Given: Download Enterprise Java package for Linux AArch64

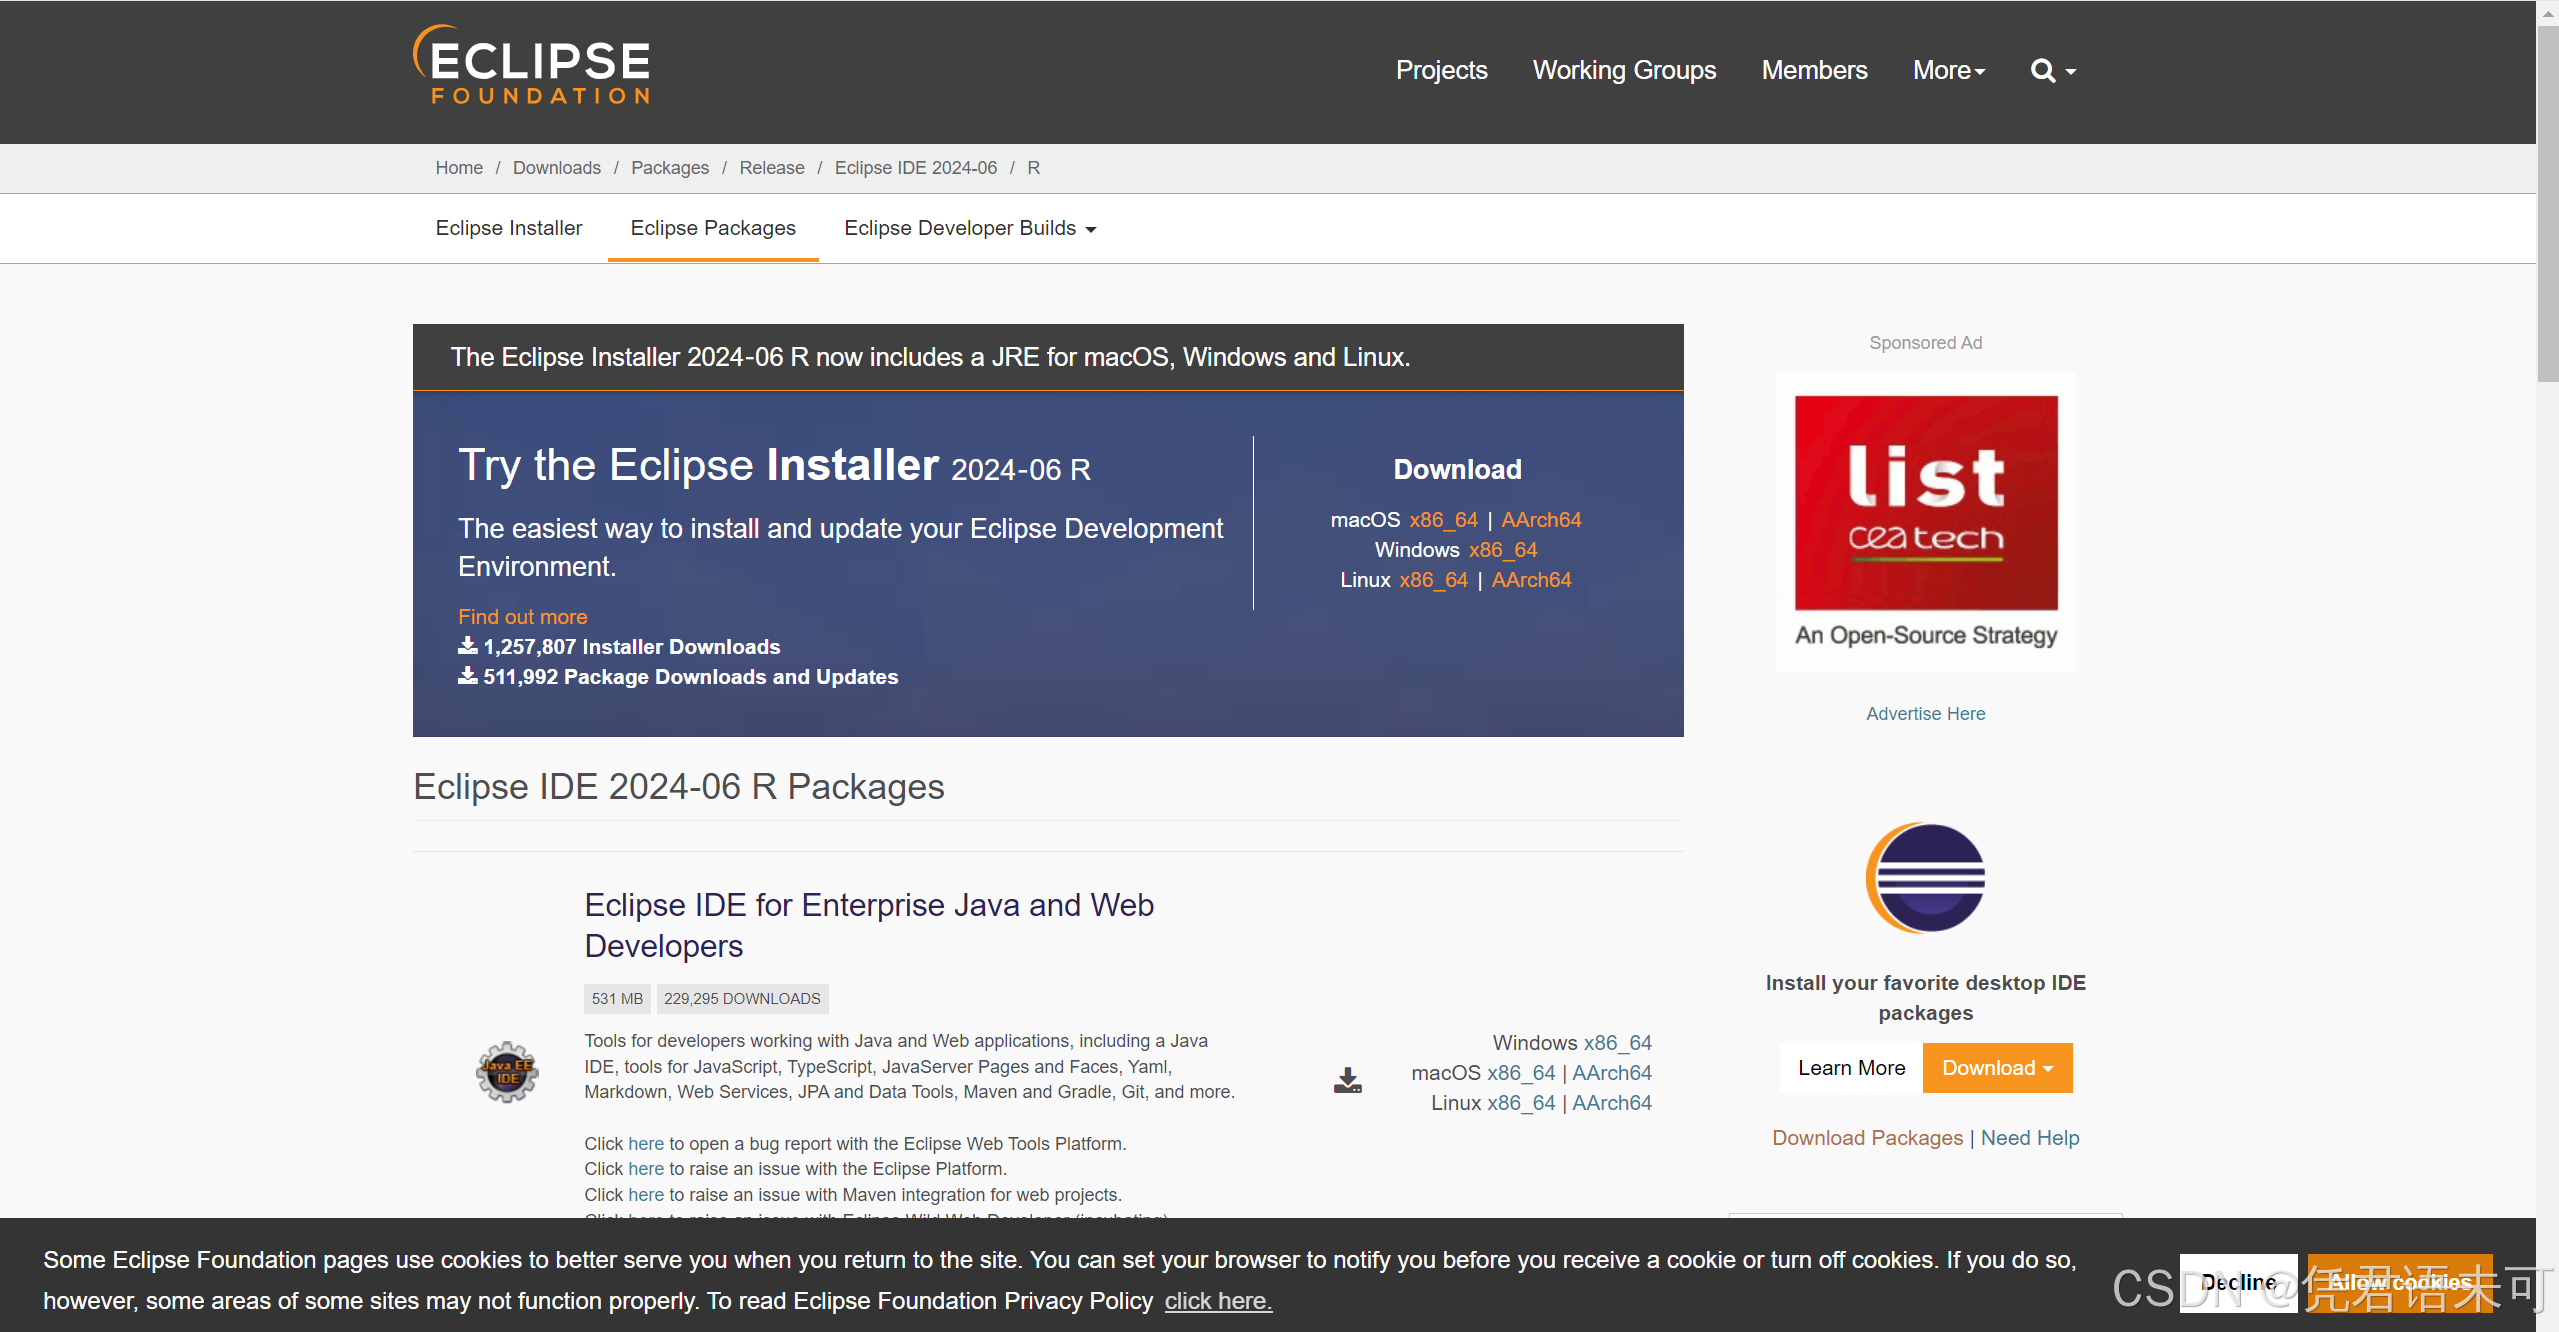Looking at the screenshot, I should pyautogui.click(x=1611, y=1103).
